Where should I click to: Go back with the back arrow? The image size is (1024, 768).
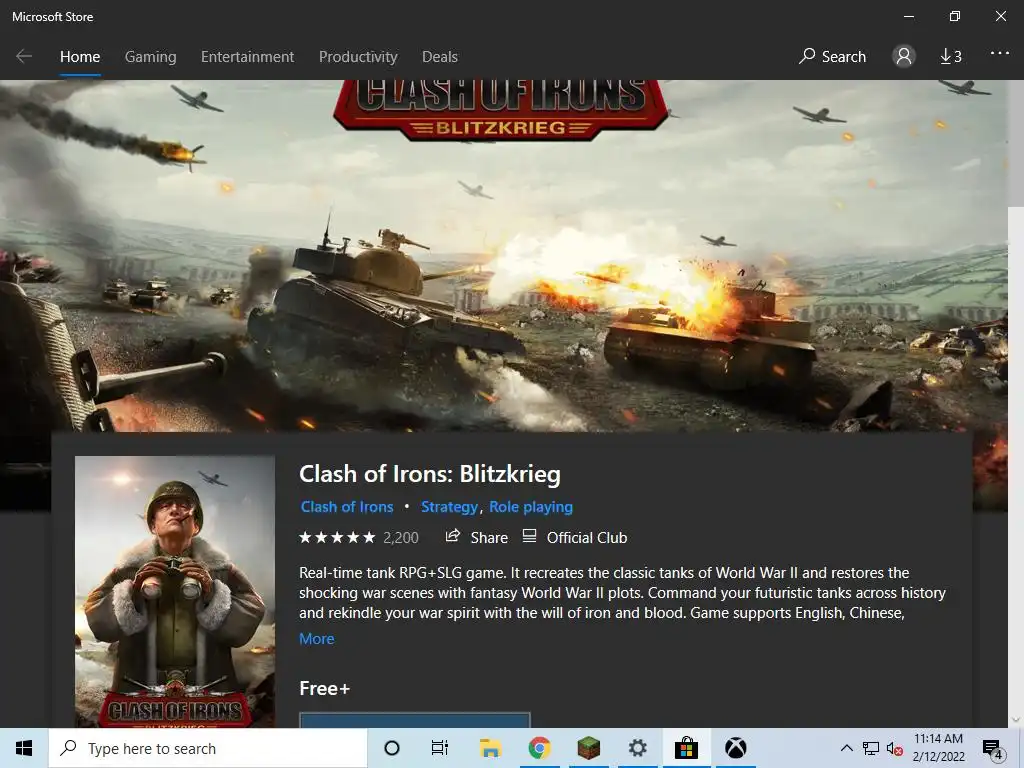[x=24, y=56]
